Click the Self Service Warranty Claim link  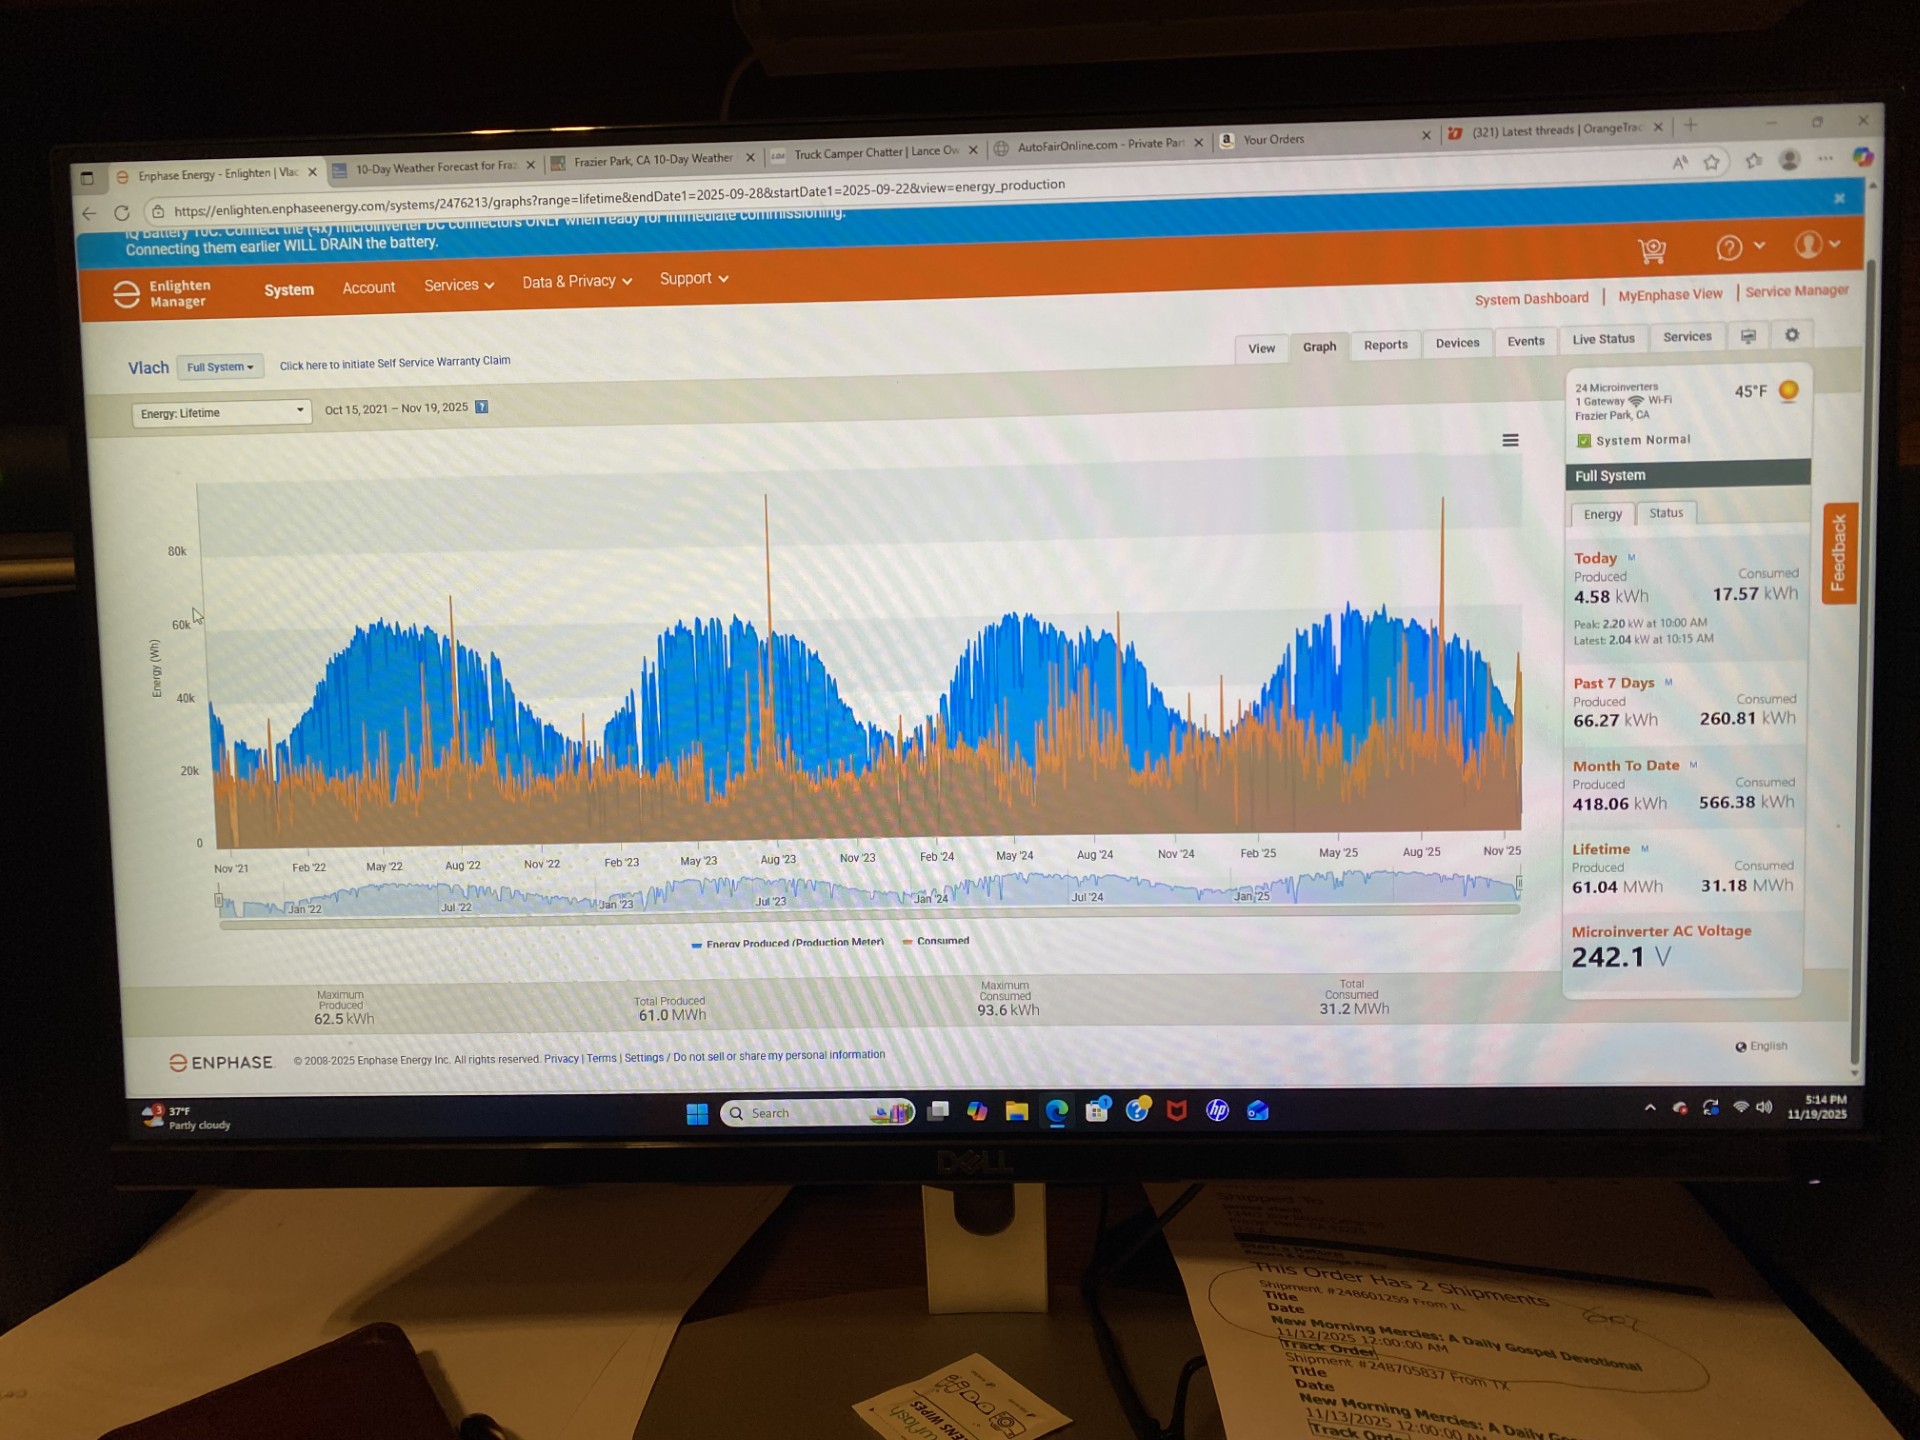(x=395, y=363)
